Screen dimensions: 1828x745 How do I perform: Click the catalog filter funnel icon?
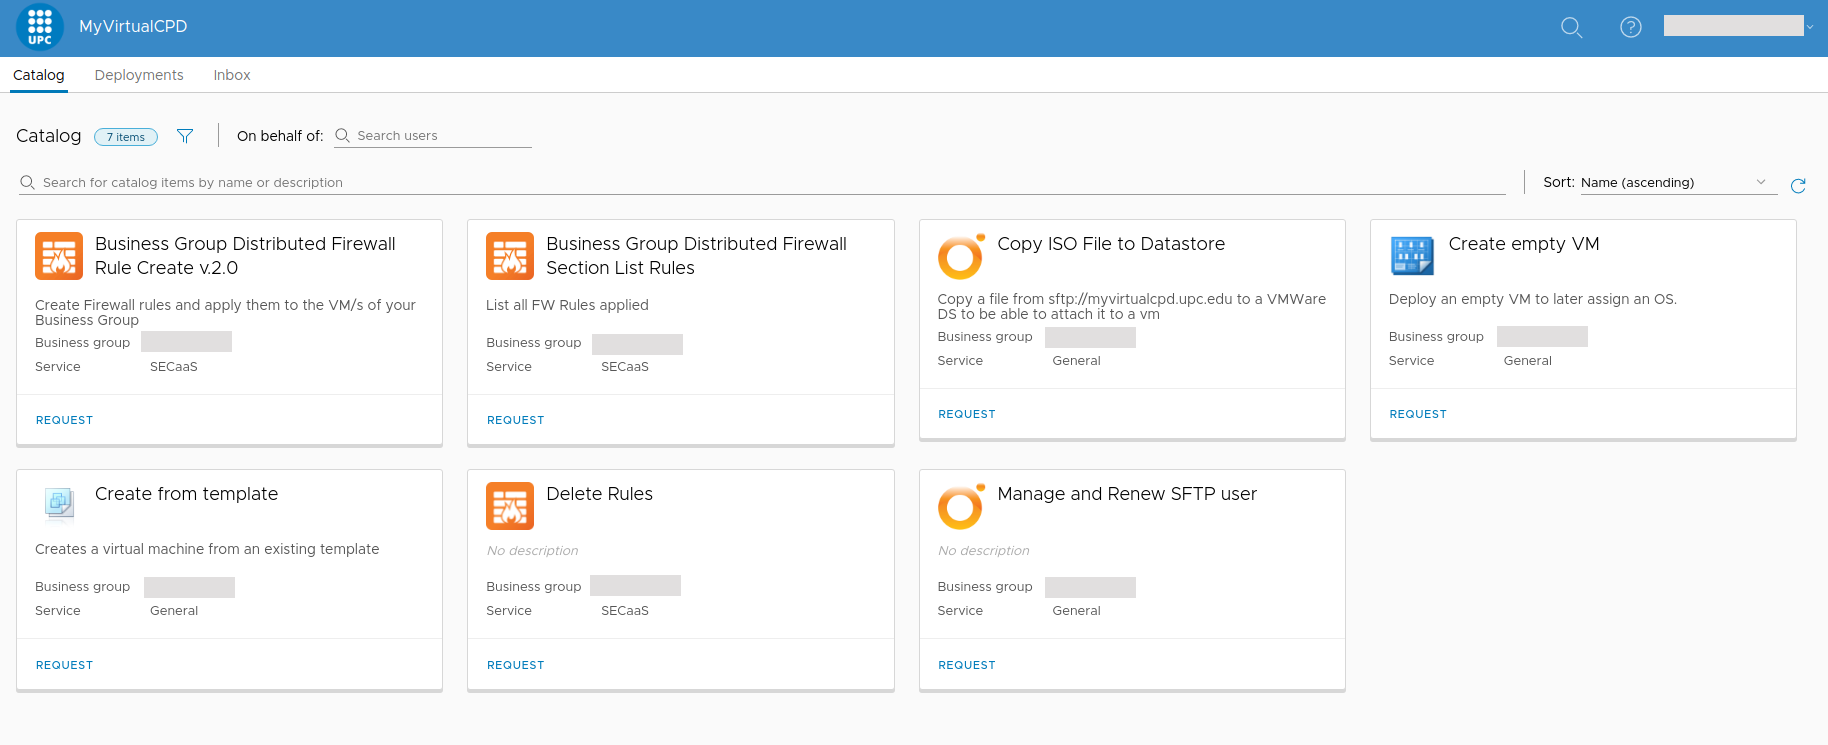point(185,136)
